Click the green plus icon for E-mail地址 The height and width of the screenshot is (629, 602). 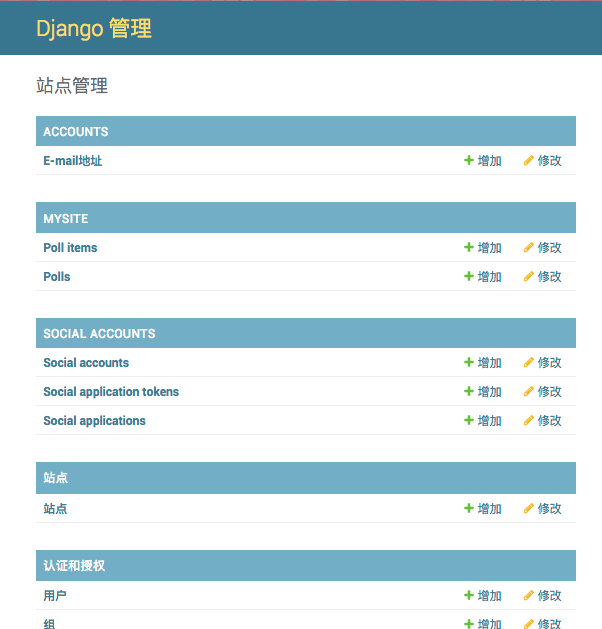tap(468, 160)
